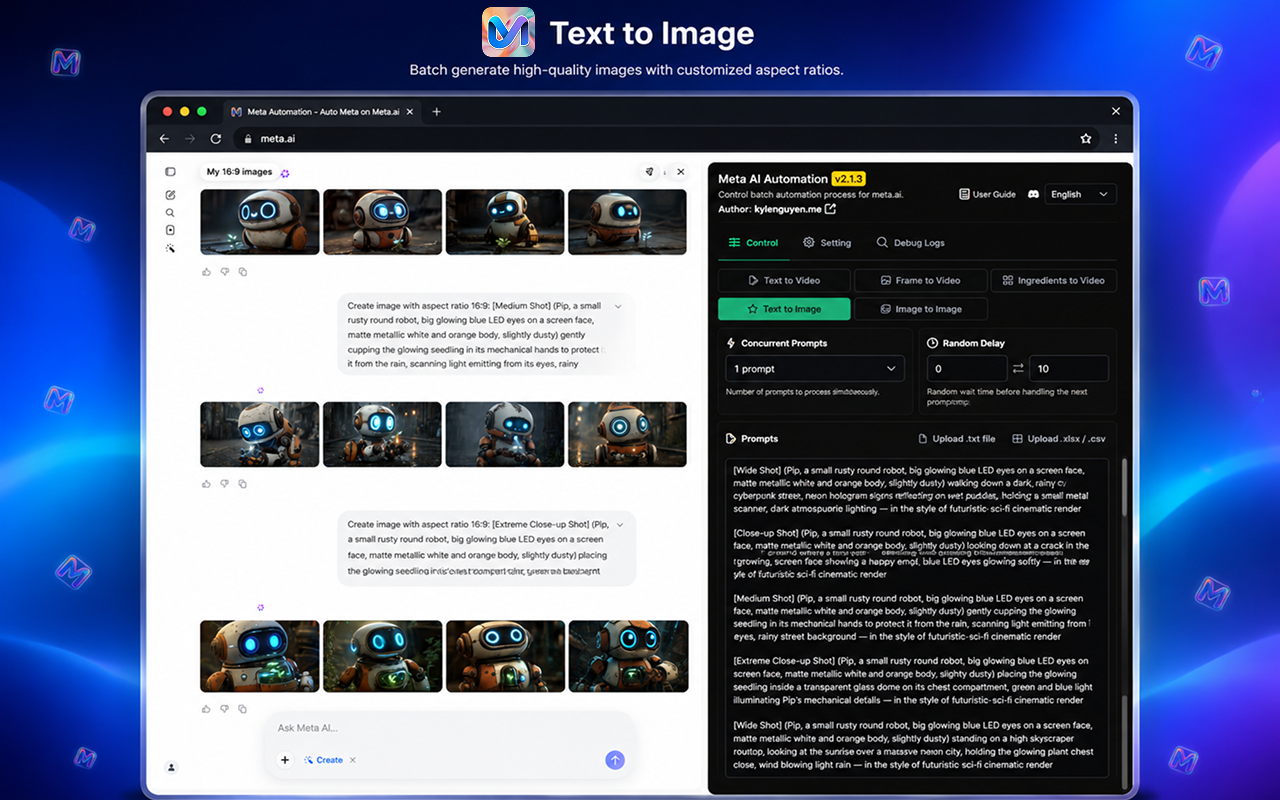
Task: Click the Random Delay field showing 10
Action: 1068,369
